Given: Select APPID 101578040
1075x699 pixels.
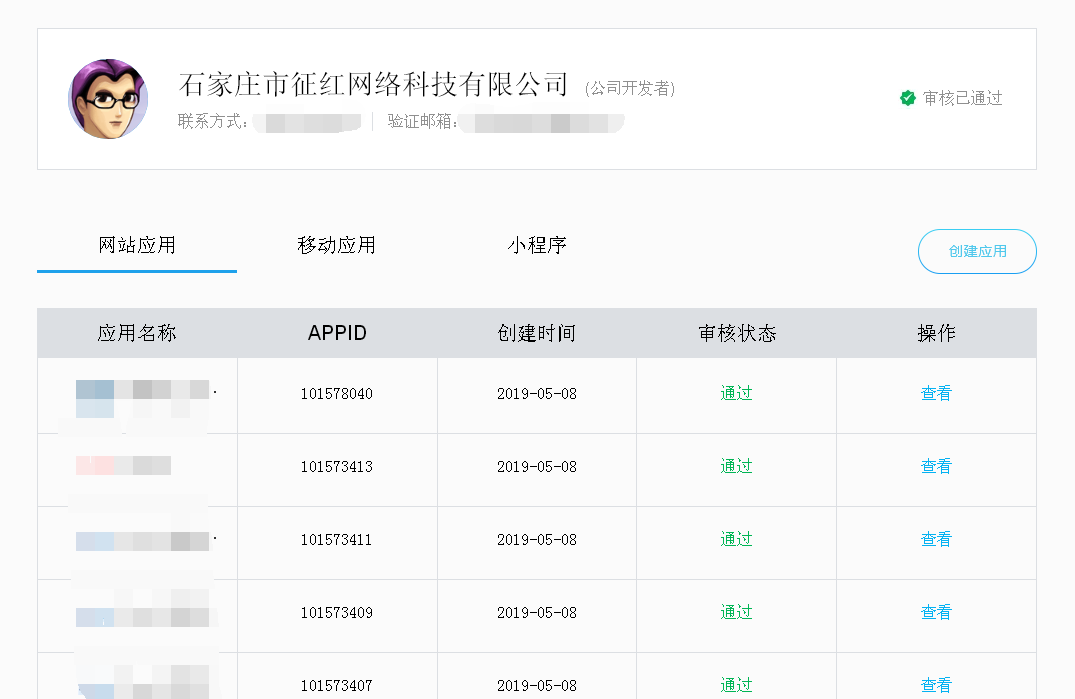Looking at the screenshot, I should coord(337,394).
